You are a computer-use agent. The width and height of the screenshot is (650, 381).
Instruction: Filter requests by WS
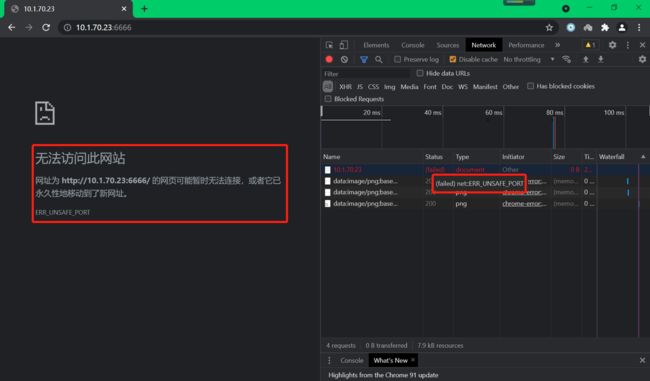coord(463,87)
